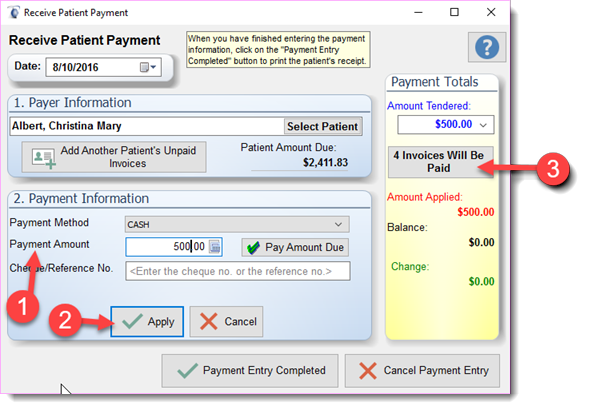Screen dimensions: 603x409
Task: Click the Amount Applied value $500.00
Action: (476, 212)
